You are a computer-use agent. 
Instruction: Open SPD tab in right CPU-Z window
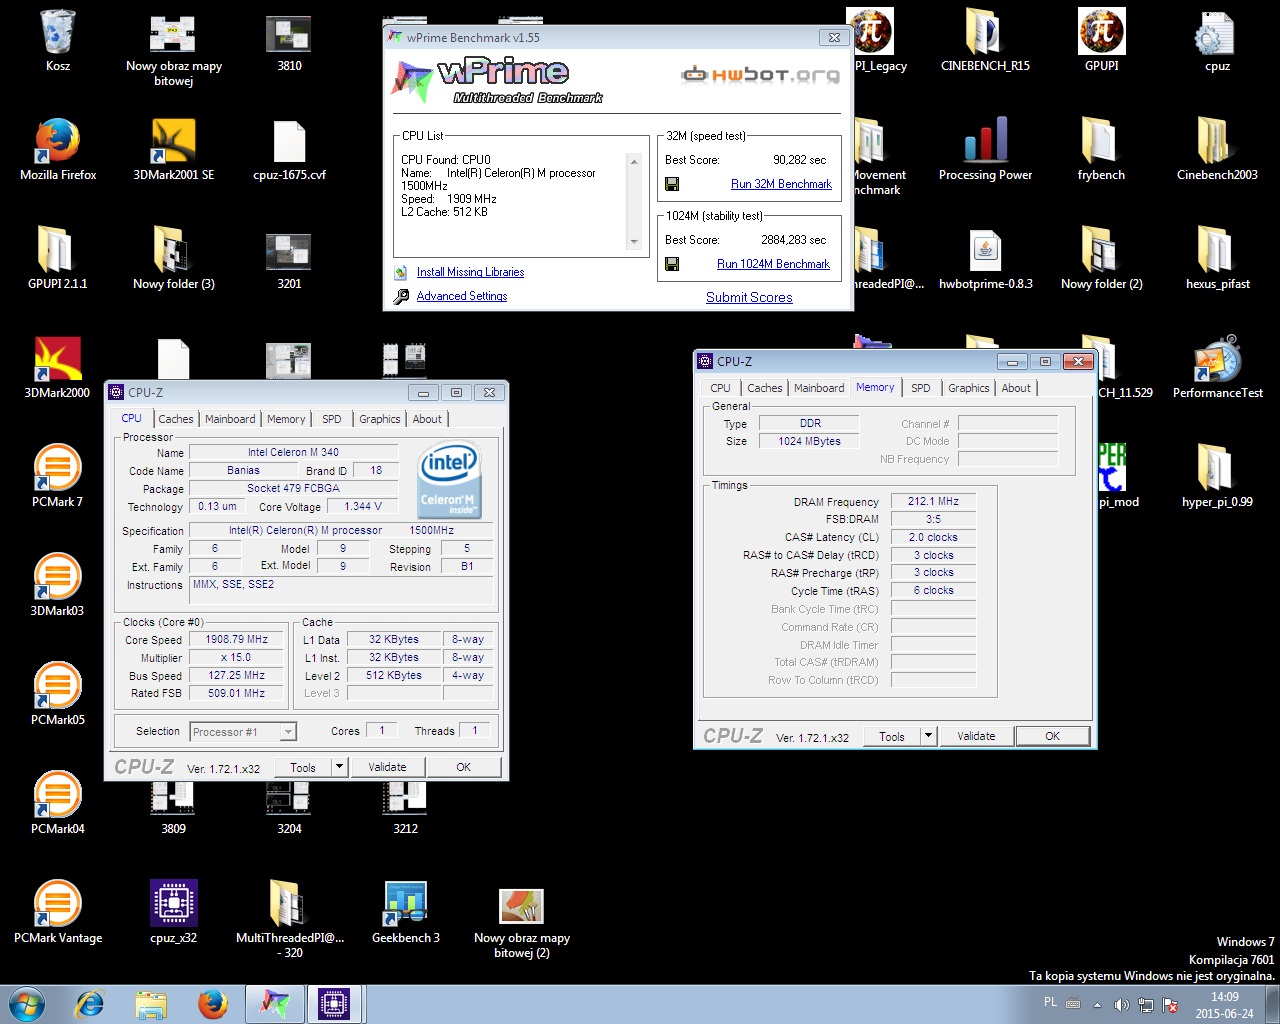click(921, 388)
